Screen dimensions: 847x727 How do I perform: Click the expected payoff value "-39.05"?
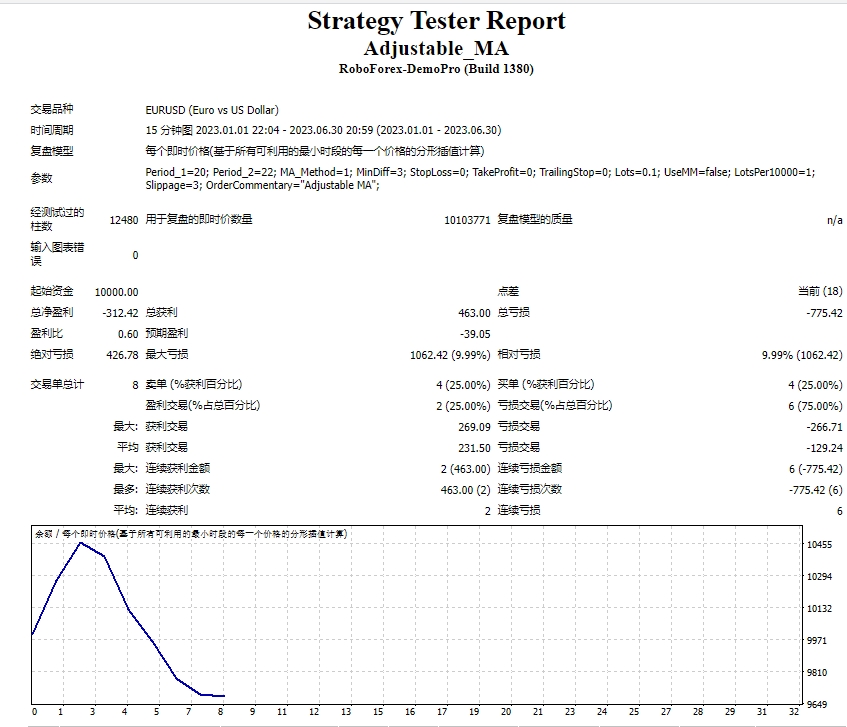[x=475, y=334]
